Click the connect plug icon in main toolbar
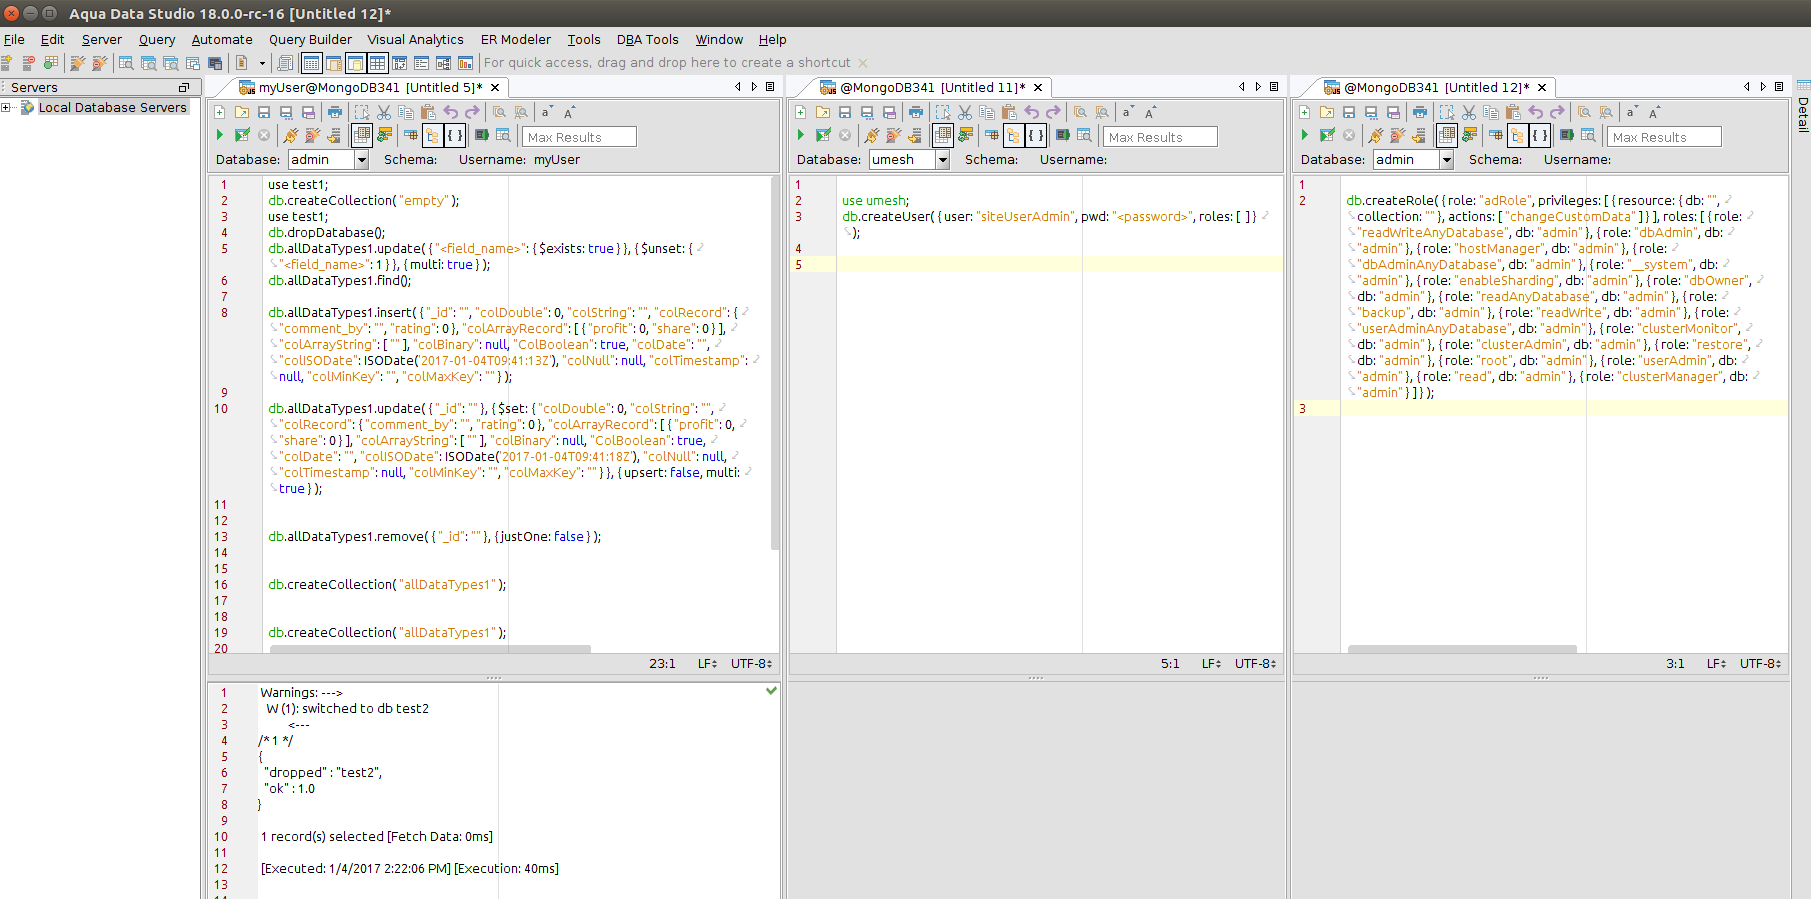This screenshot has width=1811, height=899. (x=77, y=63)
